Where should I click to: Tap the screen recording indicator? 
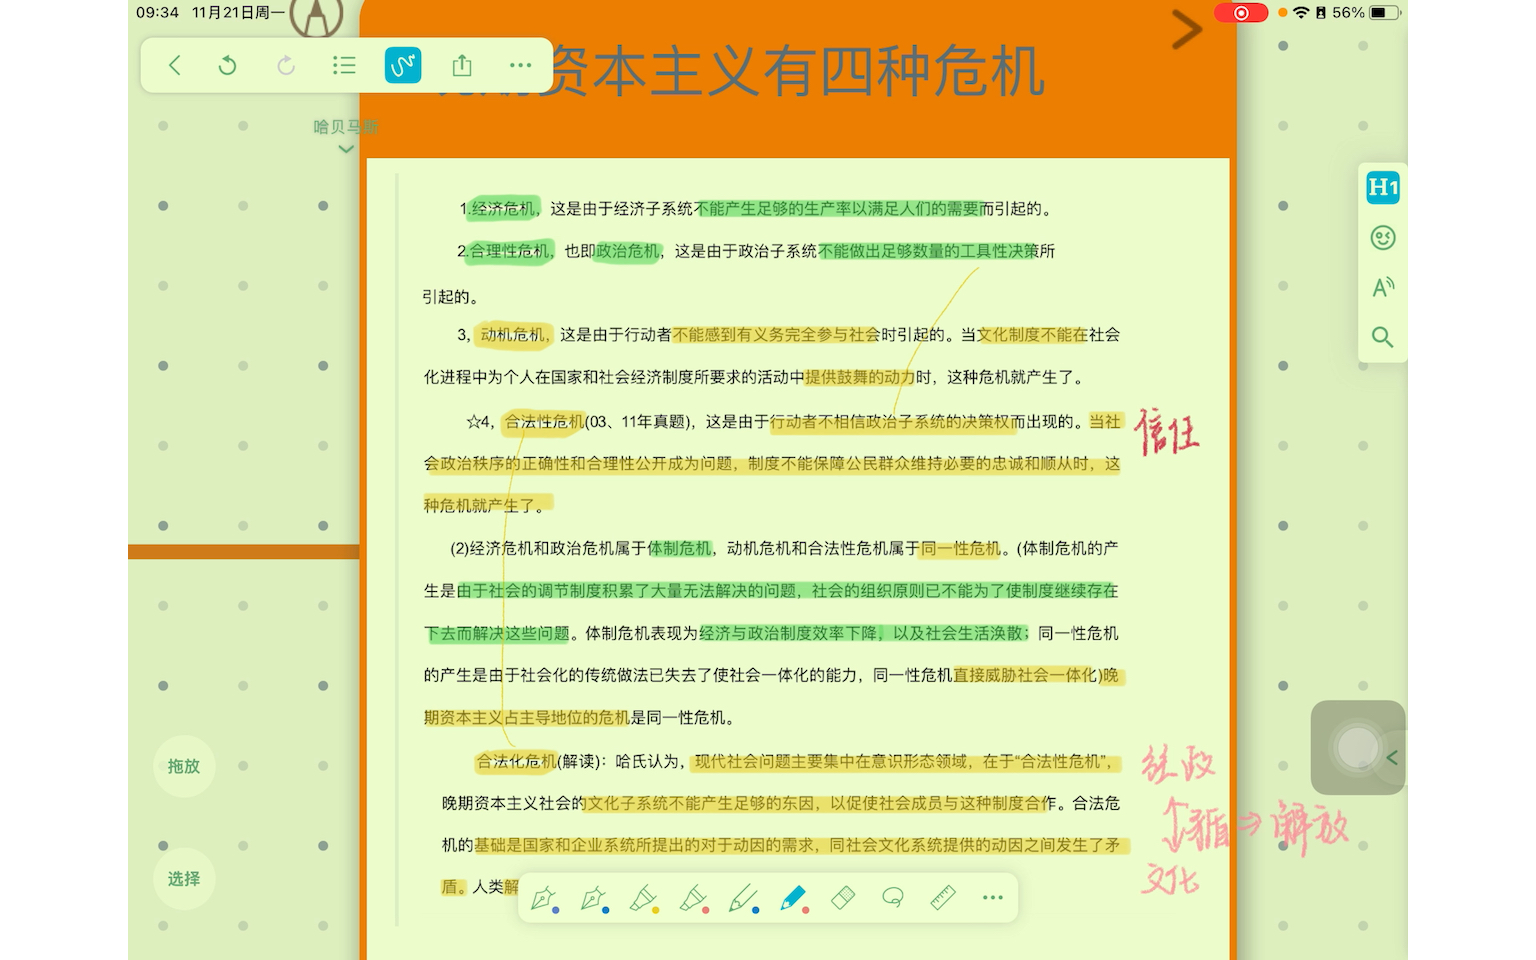(1241, 13)
